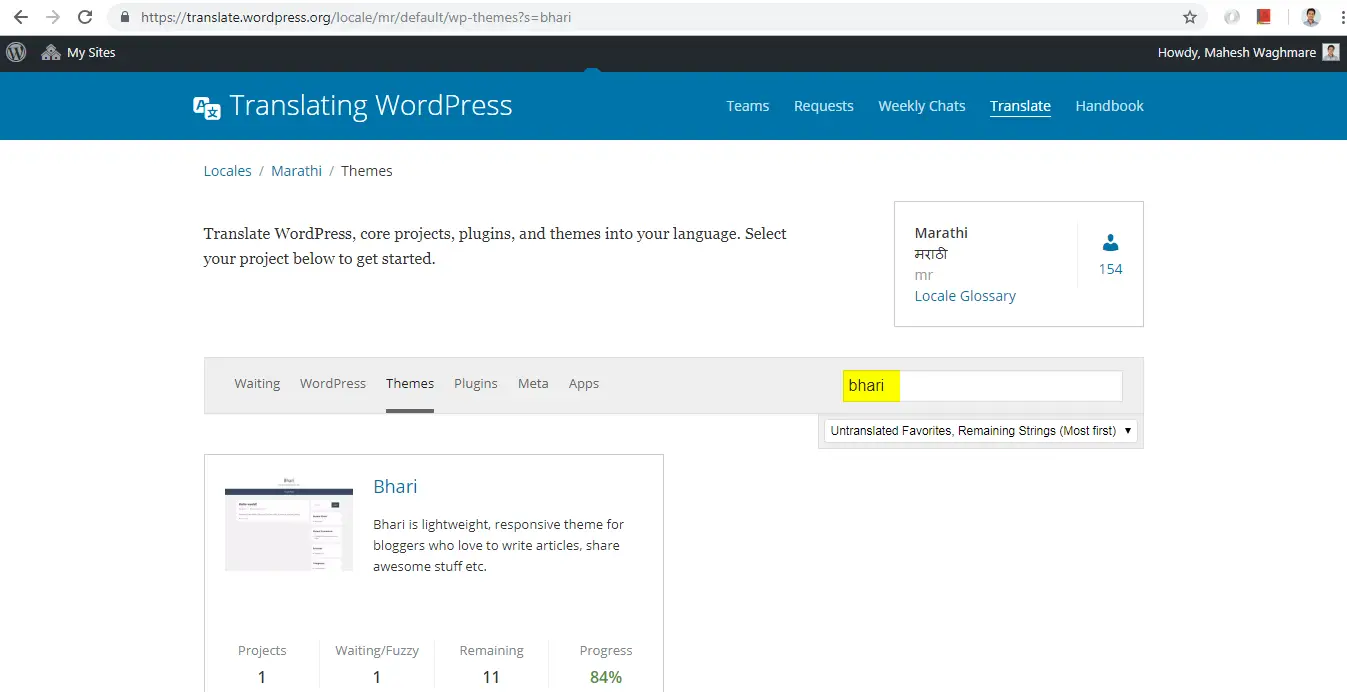Screen dimensions: 1347x692
Task: Switch to the Waiting tab
Action: pyautogui.click(x=257, y=384)
